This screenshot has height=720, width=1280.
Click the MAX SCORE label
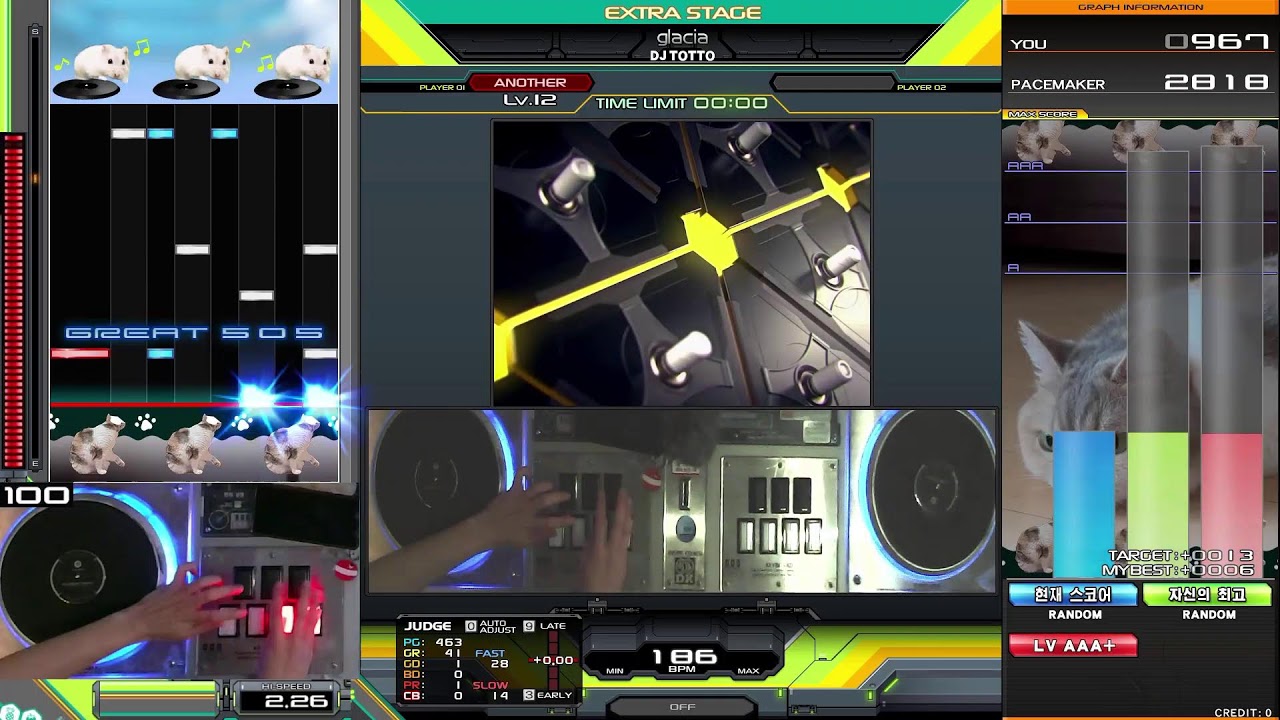point(1042,114)
